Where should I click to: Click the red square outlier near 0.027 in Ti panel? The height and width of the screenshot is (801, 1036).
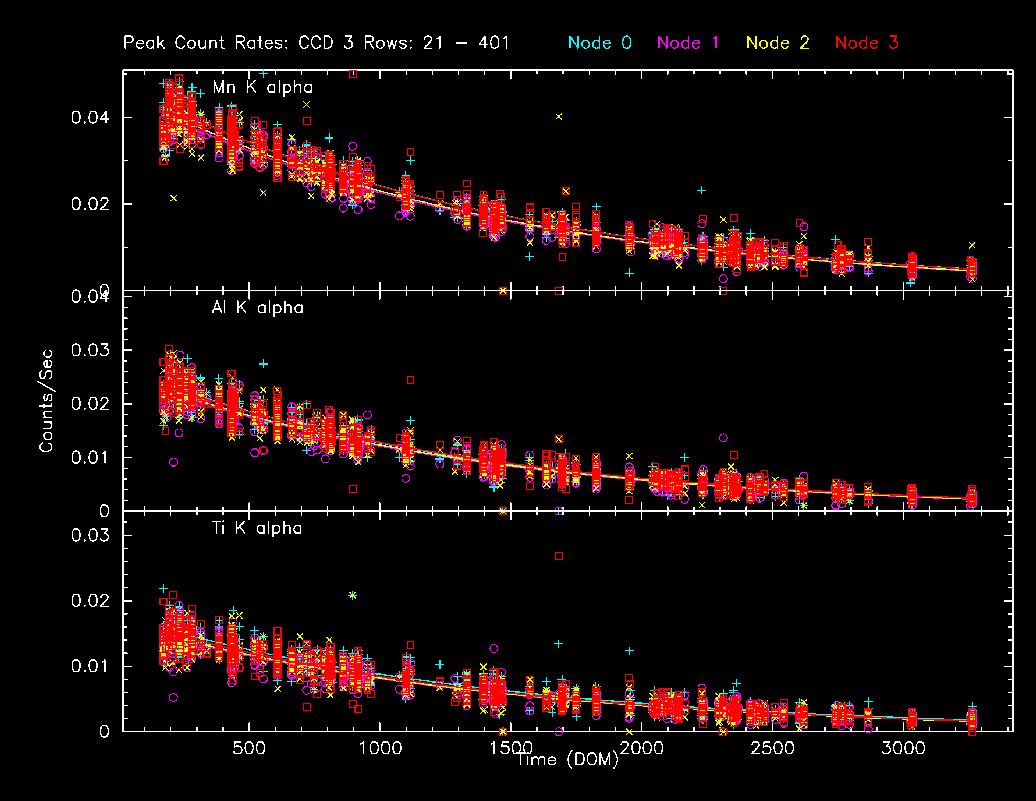pyautogui.click(x=559, y=555)
